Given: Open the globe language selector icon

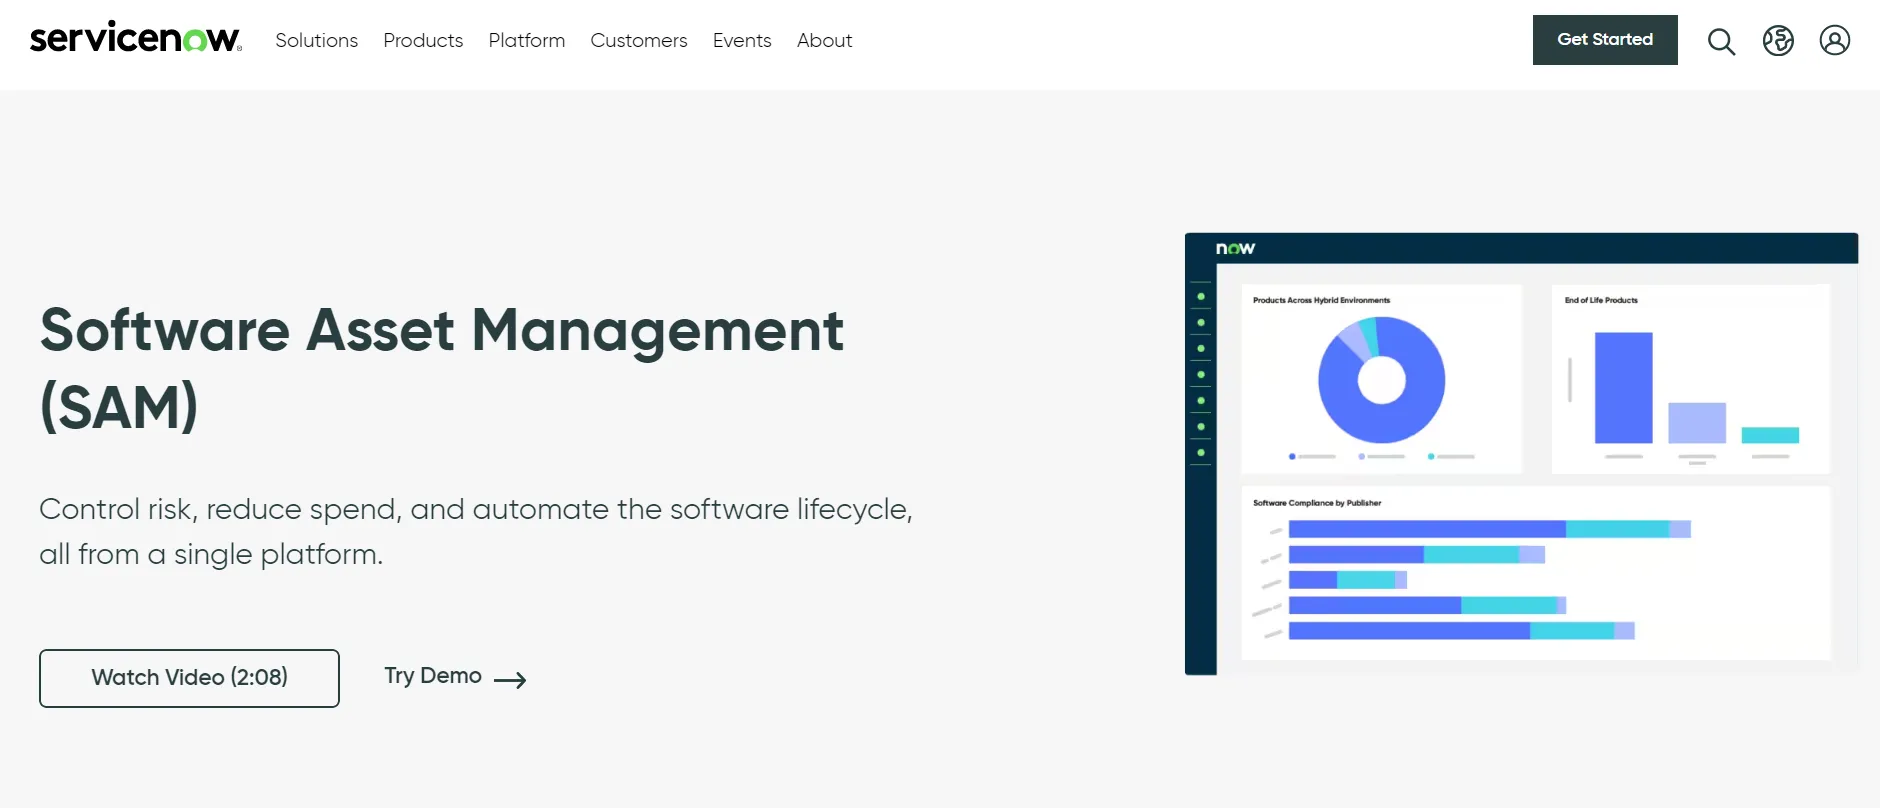Looking at the screenshot, I should point(1778,40).
